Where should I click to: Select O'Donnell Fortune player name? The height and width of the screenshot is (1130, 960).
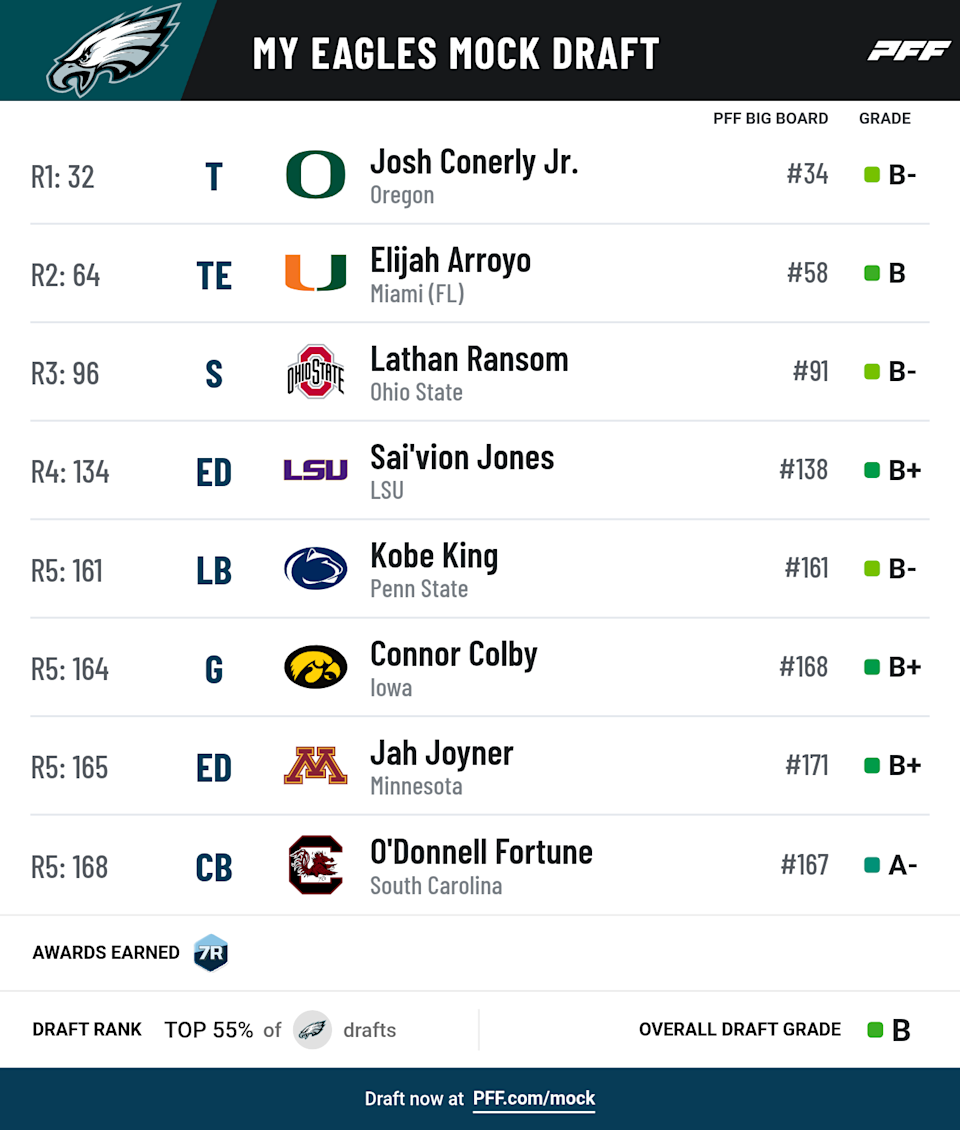click(x=481, y=852)
